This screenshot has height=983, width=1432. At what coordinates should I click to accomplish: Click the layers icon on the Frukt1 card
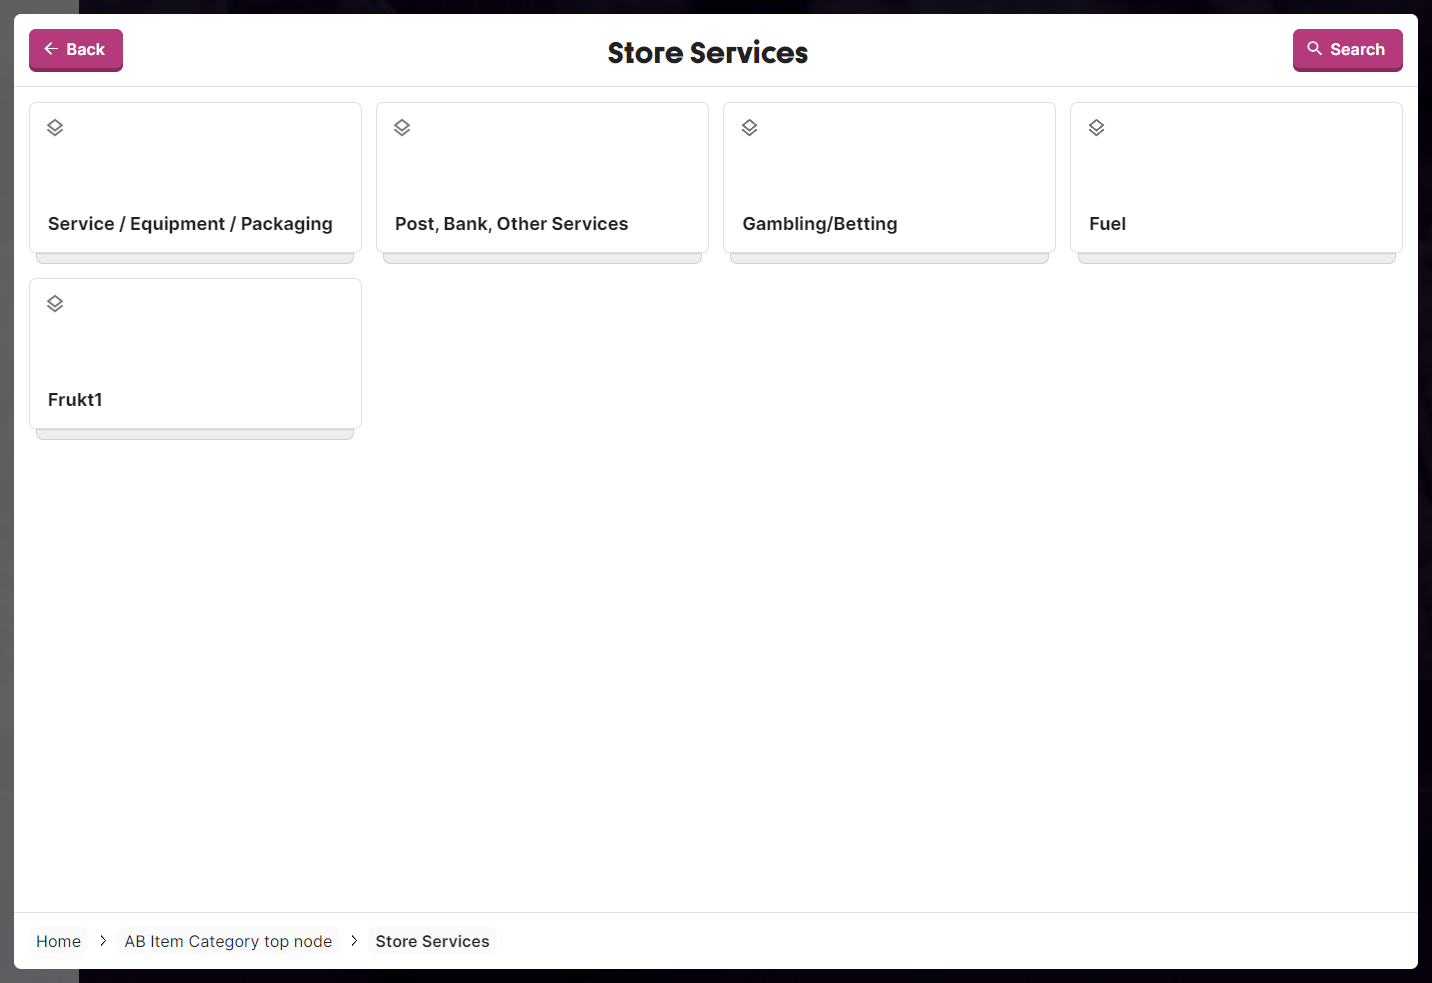[55, 304]
